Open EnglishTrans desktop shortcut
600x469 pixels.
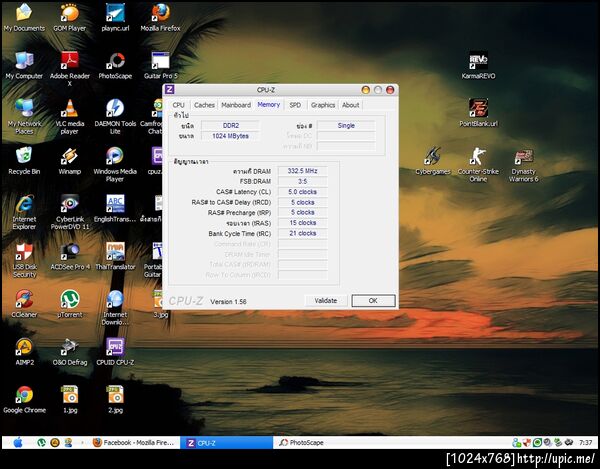point(115,208)
